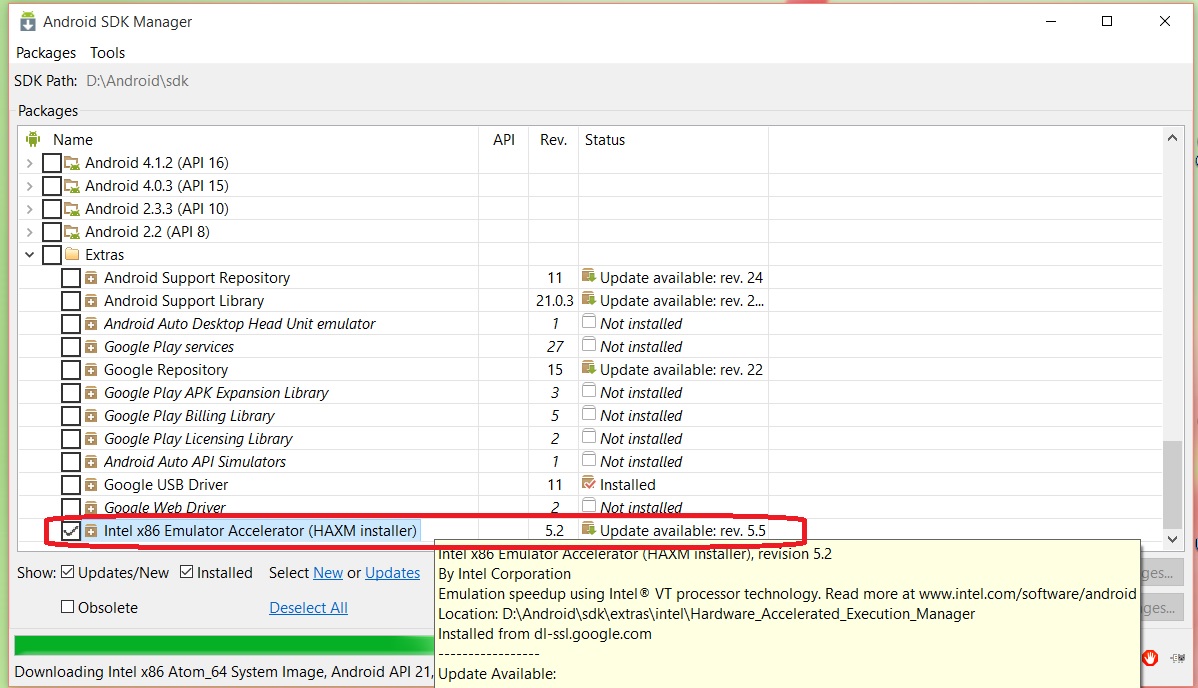This screenshot has width=1198, height=688.
Task: Click the package icon for Android Support Library
Action: [91, 300]
